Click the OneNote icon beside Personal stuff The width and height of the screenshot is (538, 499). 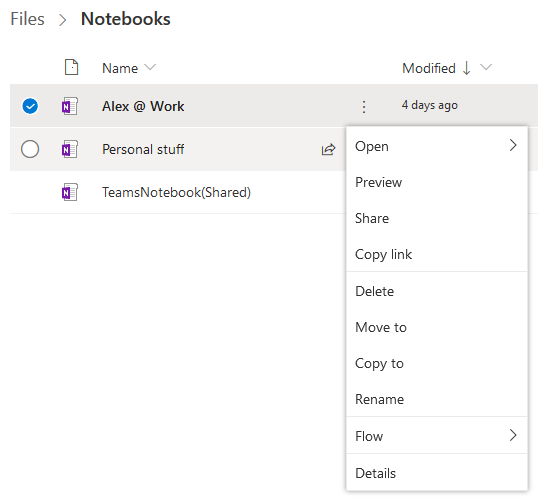[70, 149]
